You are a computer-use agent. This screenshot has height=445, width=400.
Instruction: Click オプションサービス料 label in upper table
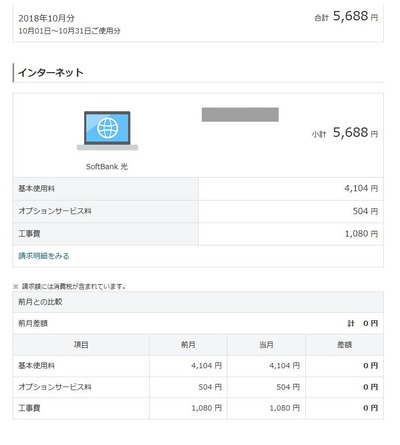(55, 211)
